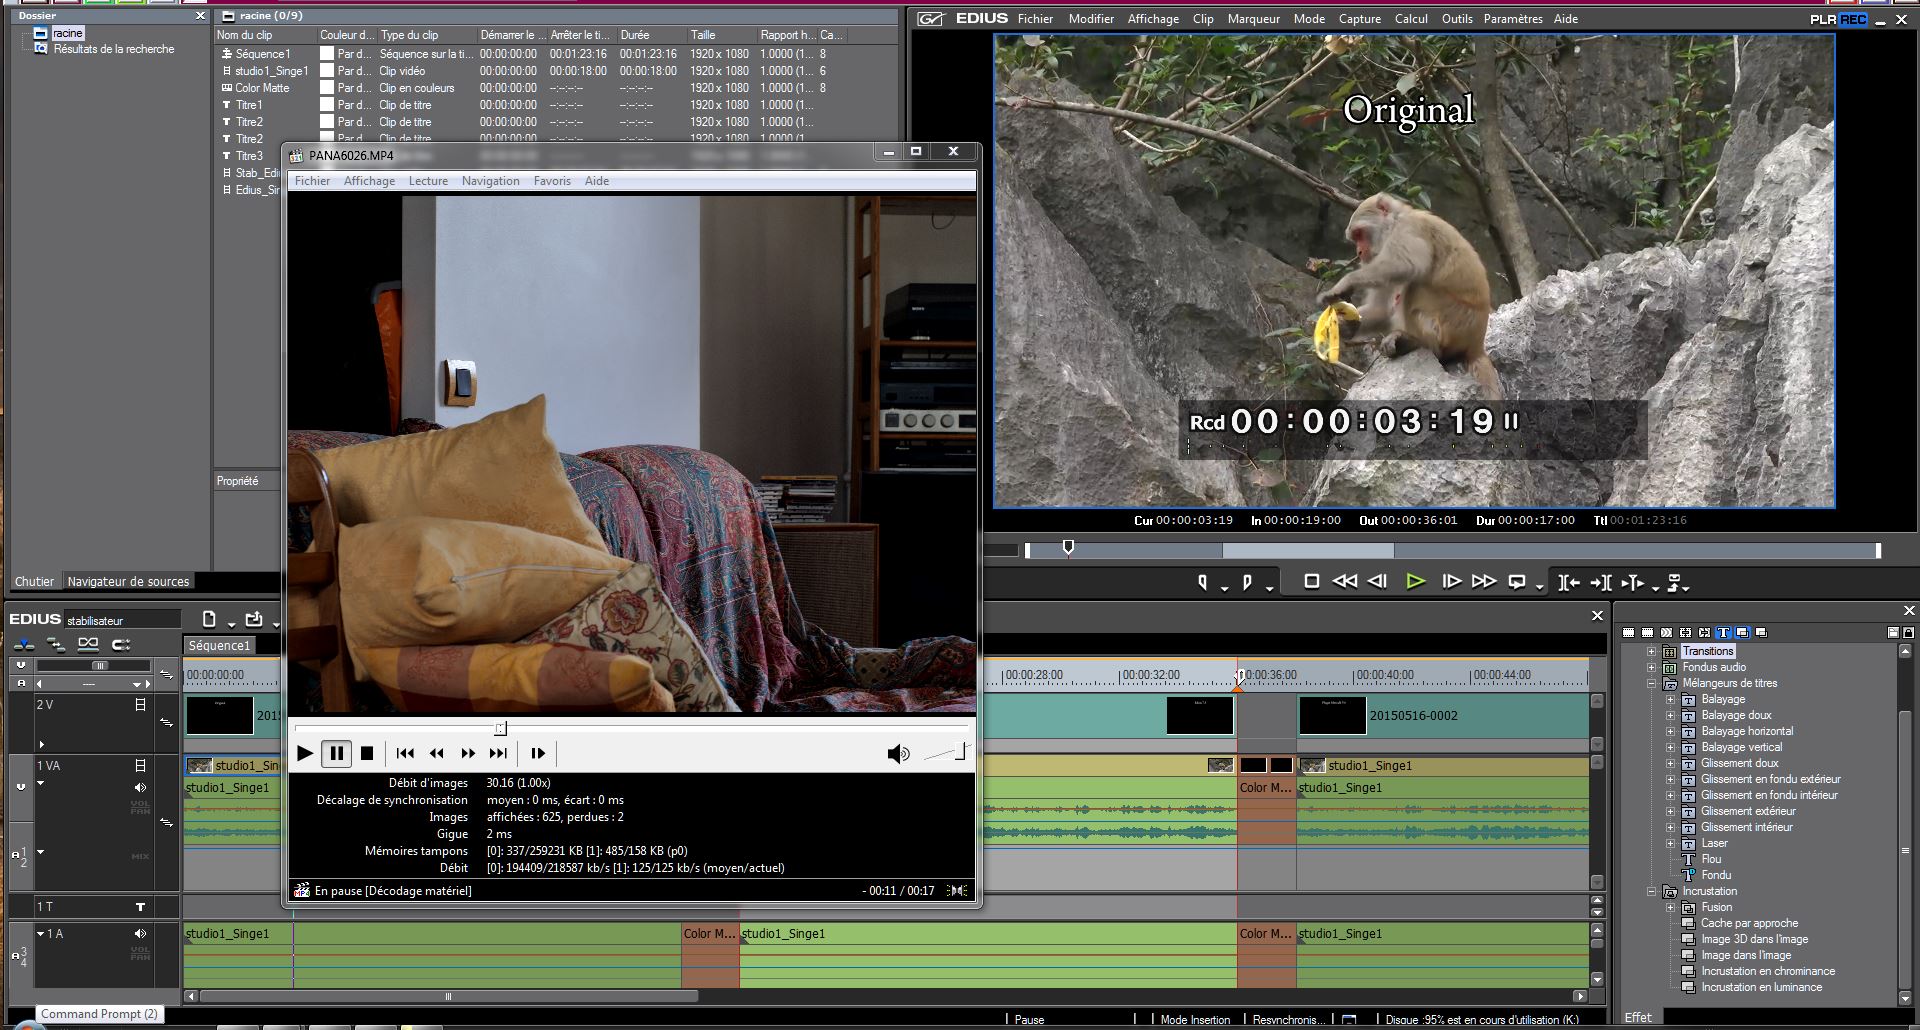Skip to next file in media player
The image size is (1920, 1030).
498,753
